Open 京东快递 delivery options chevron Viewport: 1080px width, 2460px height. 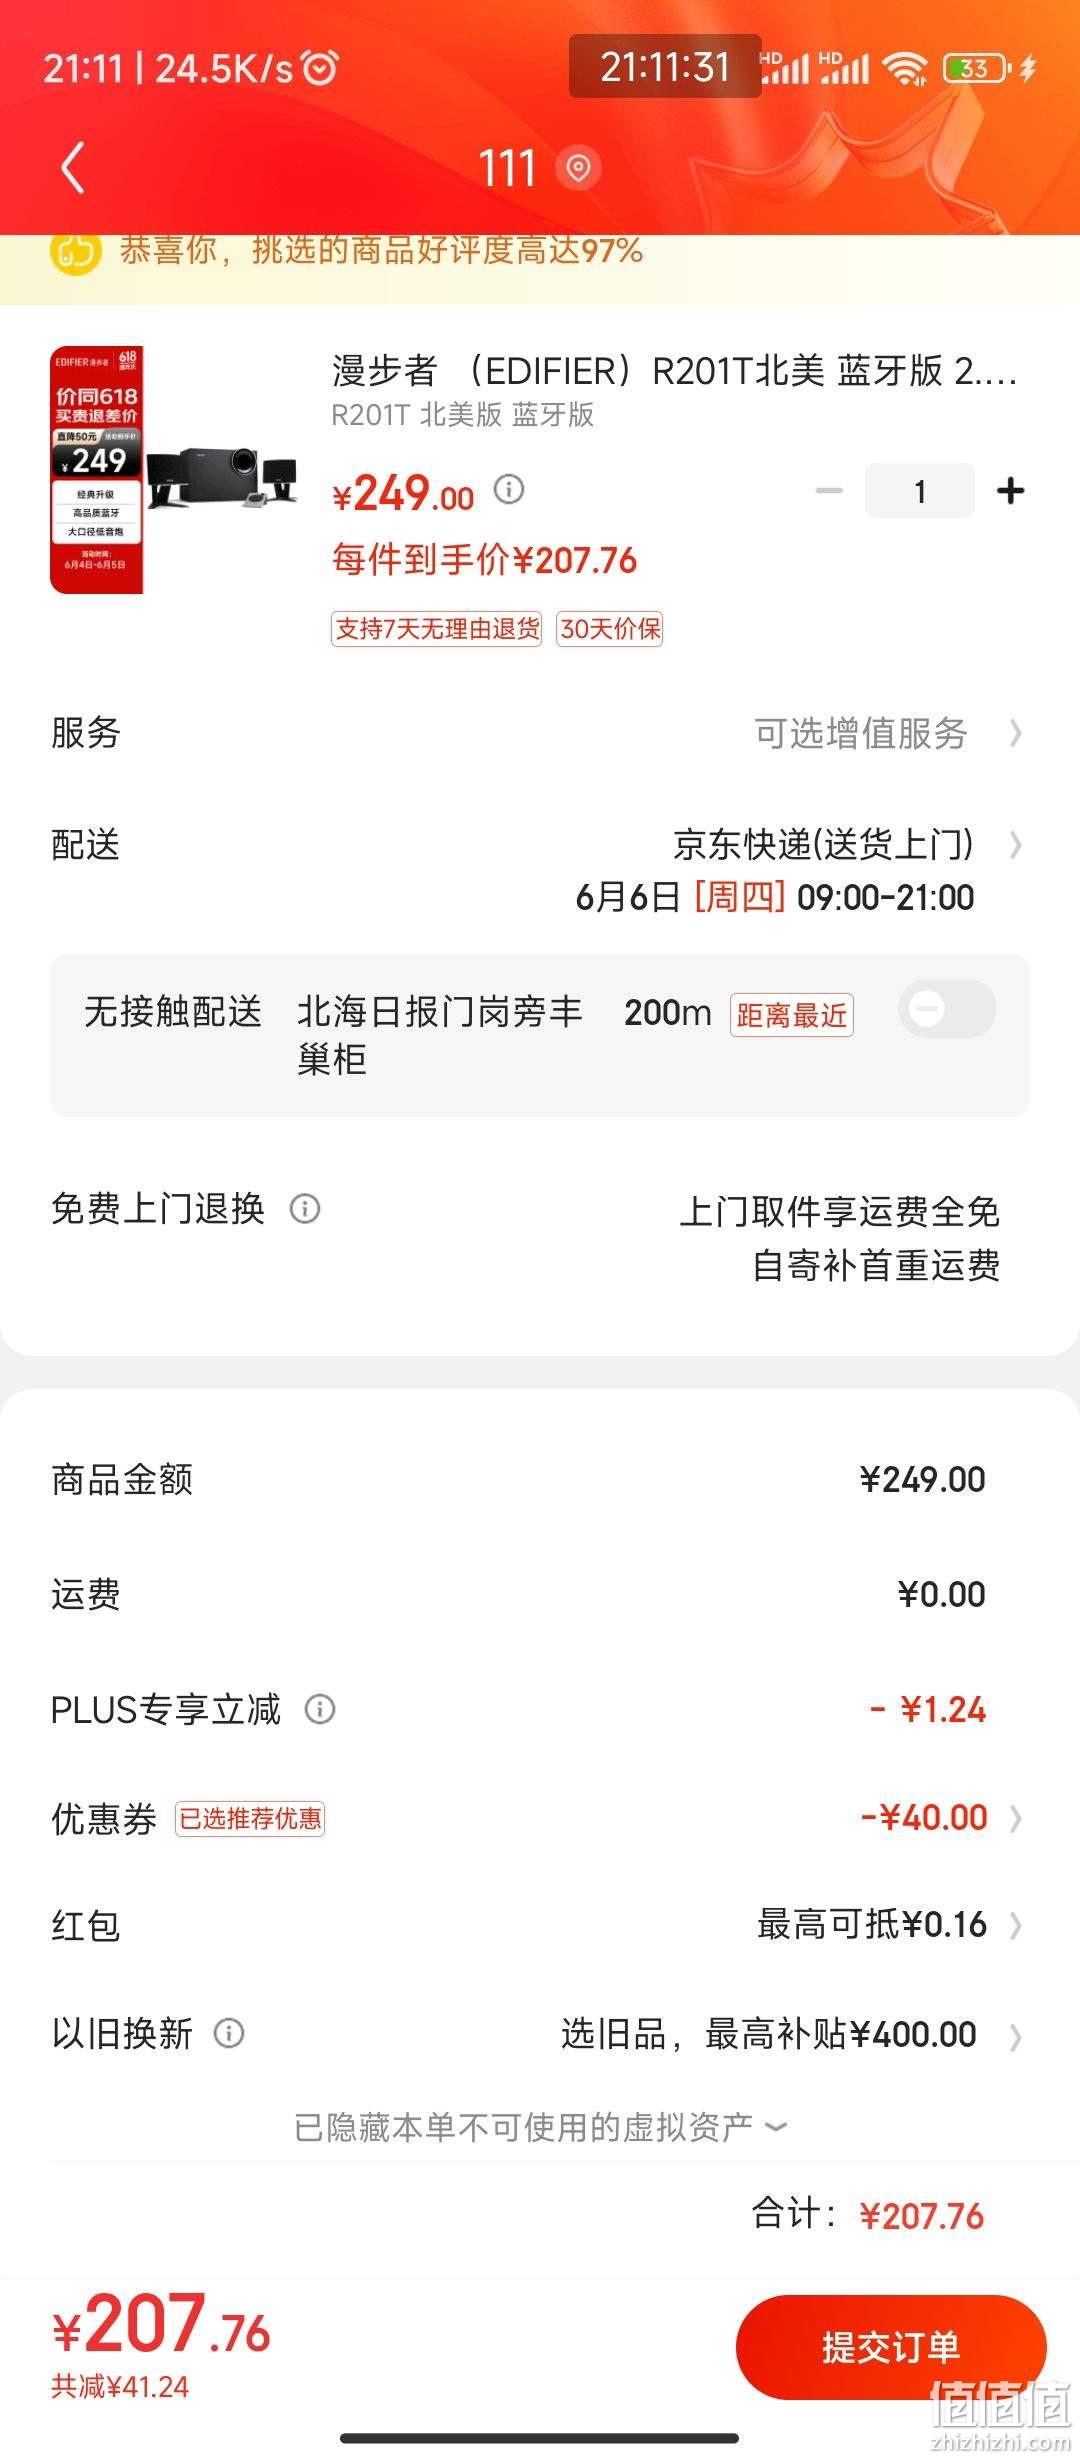click(x=1015, y=845)
